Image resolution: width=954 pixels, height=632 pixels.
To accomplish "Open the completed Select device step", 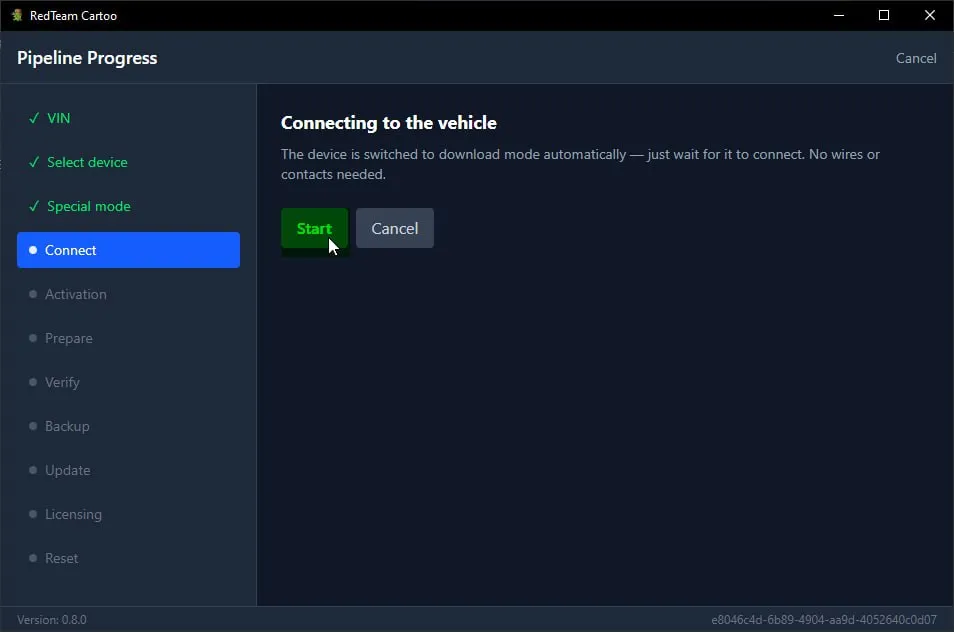I will click(x=128, y=162).
